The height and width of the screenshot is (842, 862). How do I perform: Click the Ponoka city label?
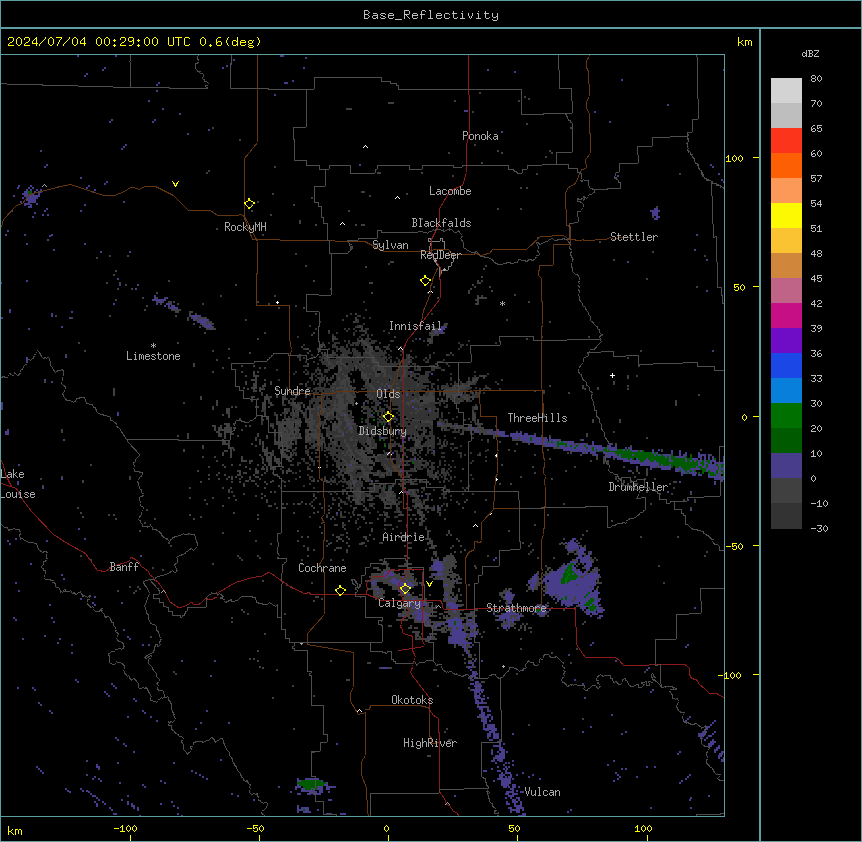coord(480,136)
